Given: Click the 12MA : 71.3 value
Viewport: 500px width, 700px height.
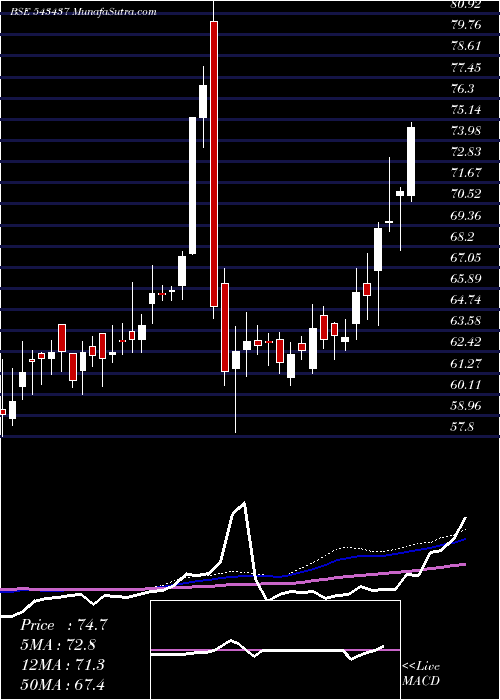Looking at the screenshot, I should [x=62, y=664].
